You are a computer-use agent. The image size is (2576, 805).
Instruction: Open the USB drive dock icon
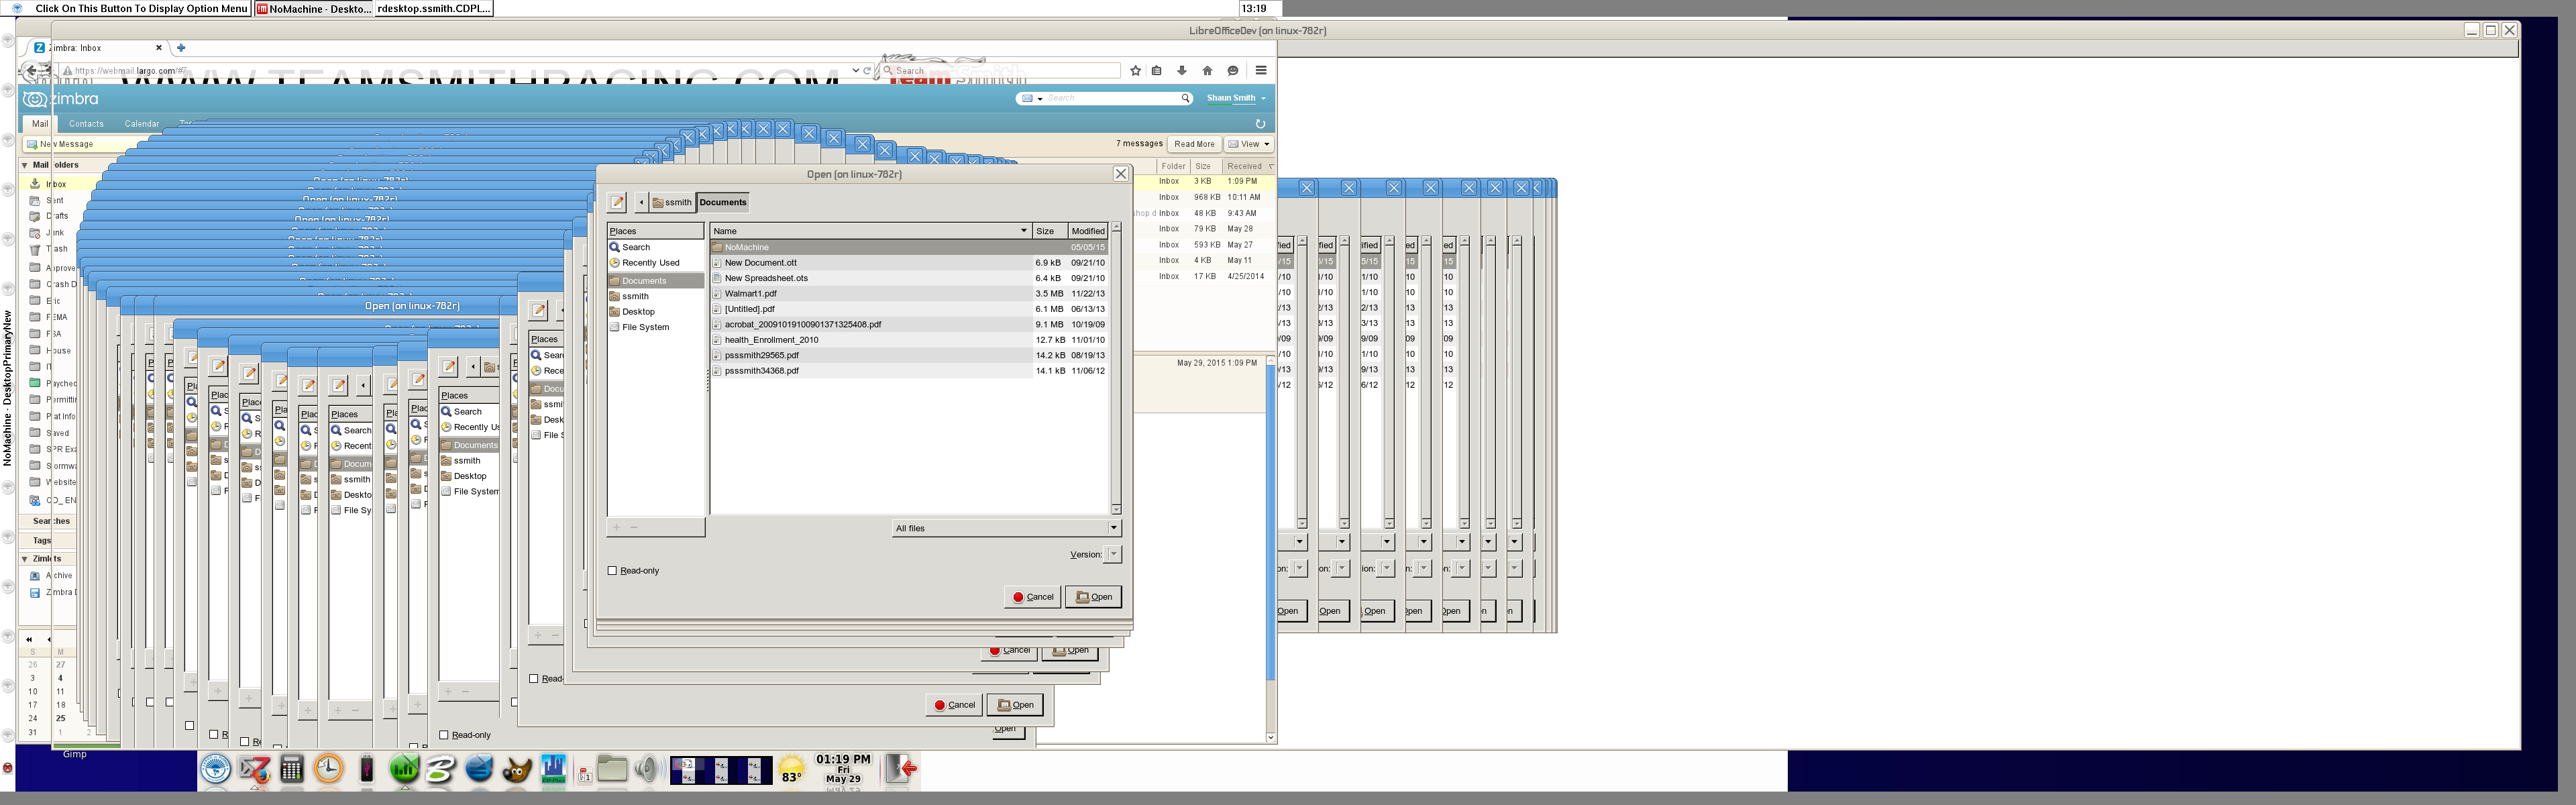click(366, 769)
